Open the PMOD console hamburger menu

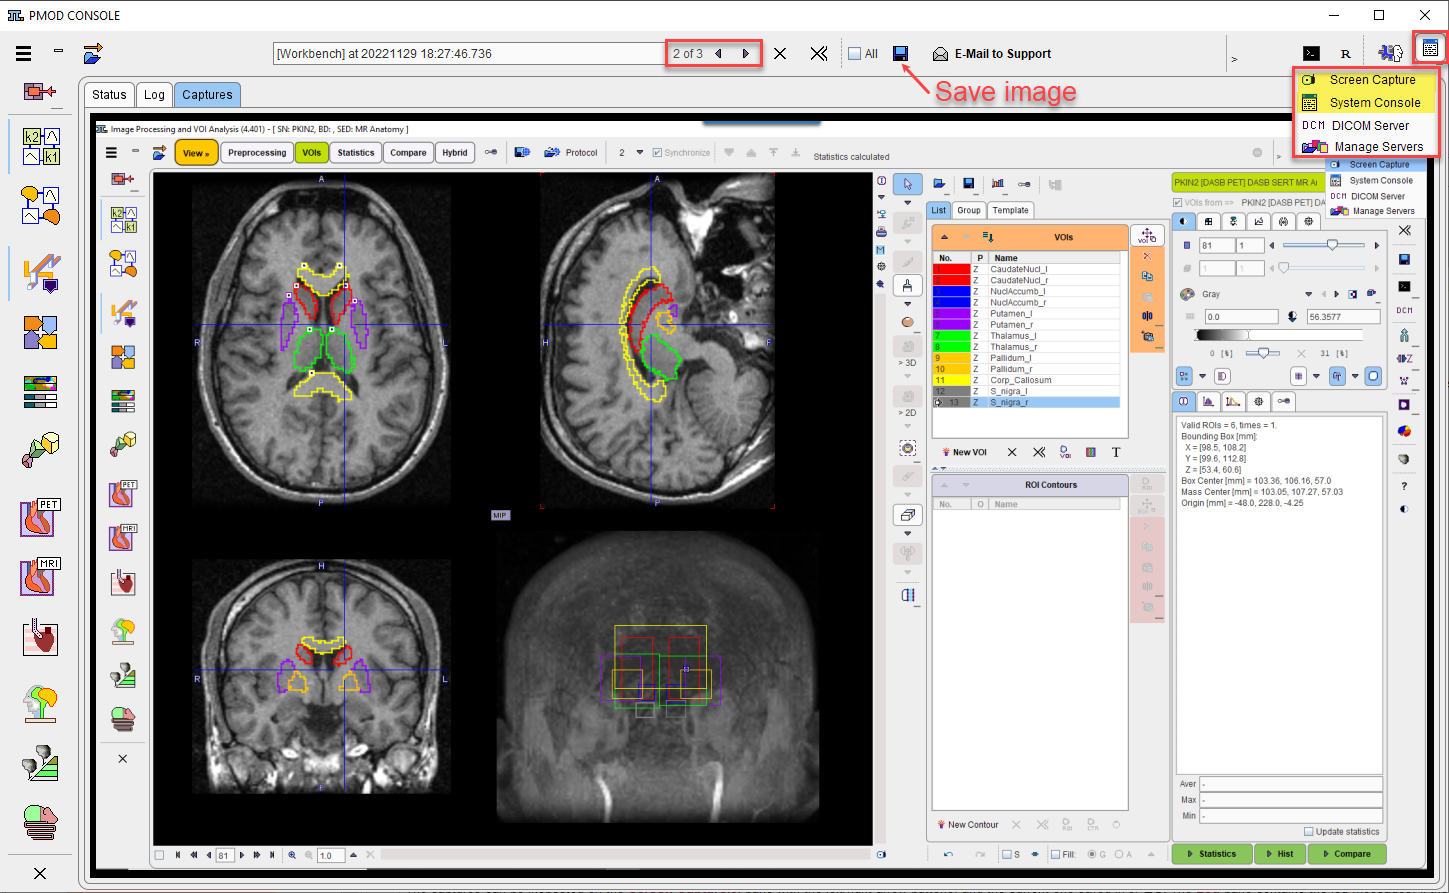coord(23,54)
